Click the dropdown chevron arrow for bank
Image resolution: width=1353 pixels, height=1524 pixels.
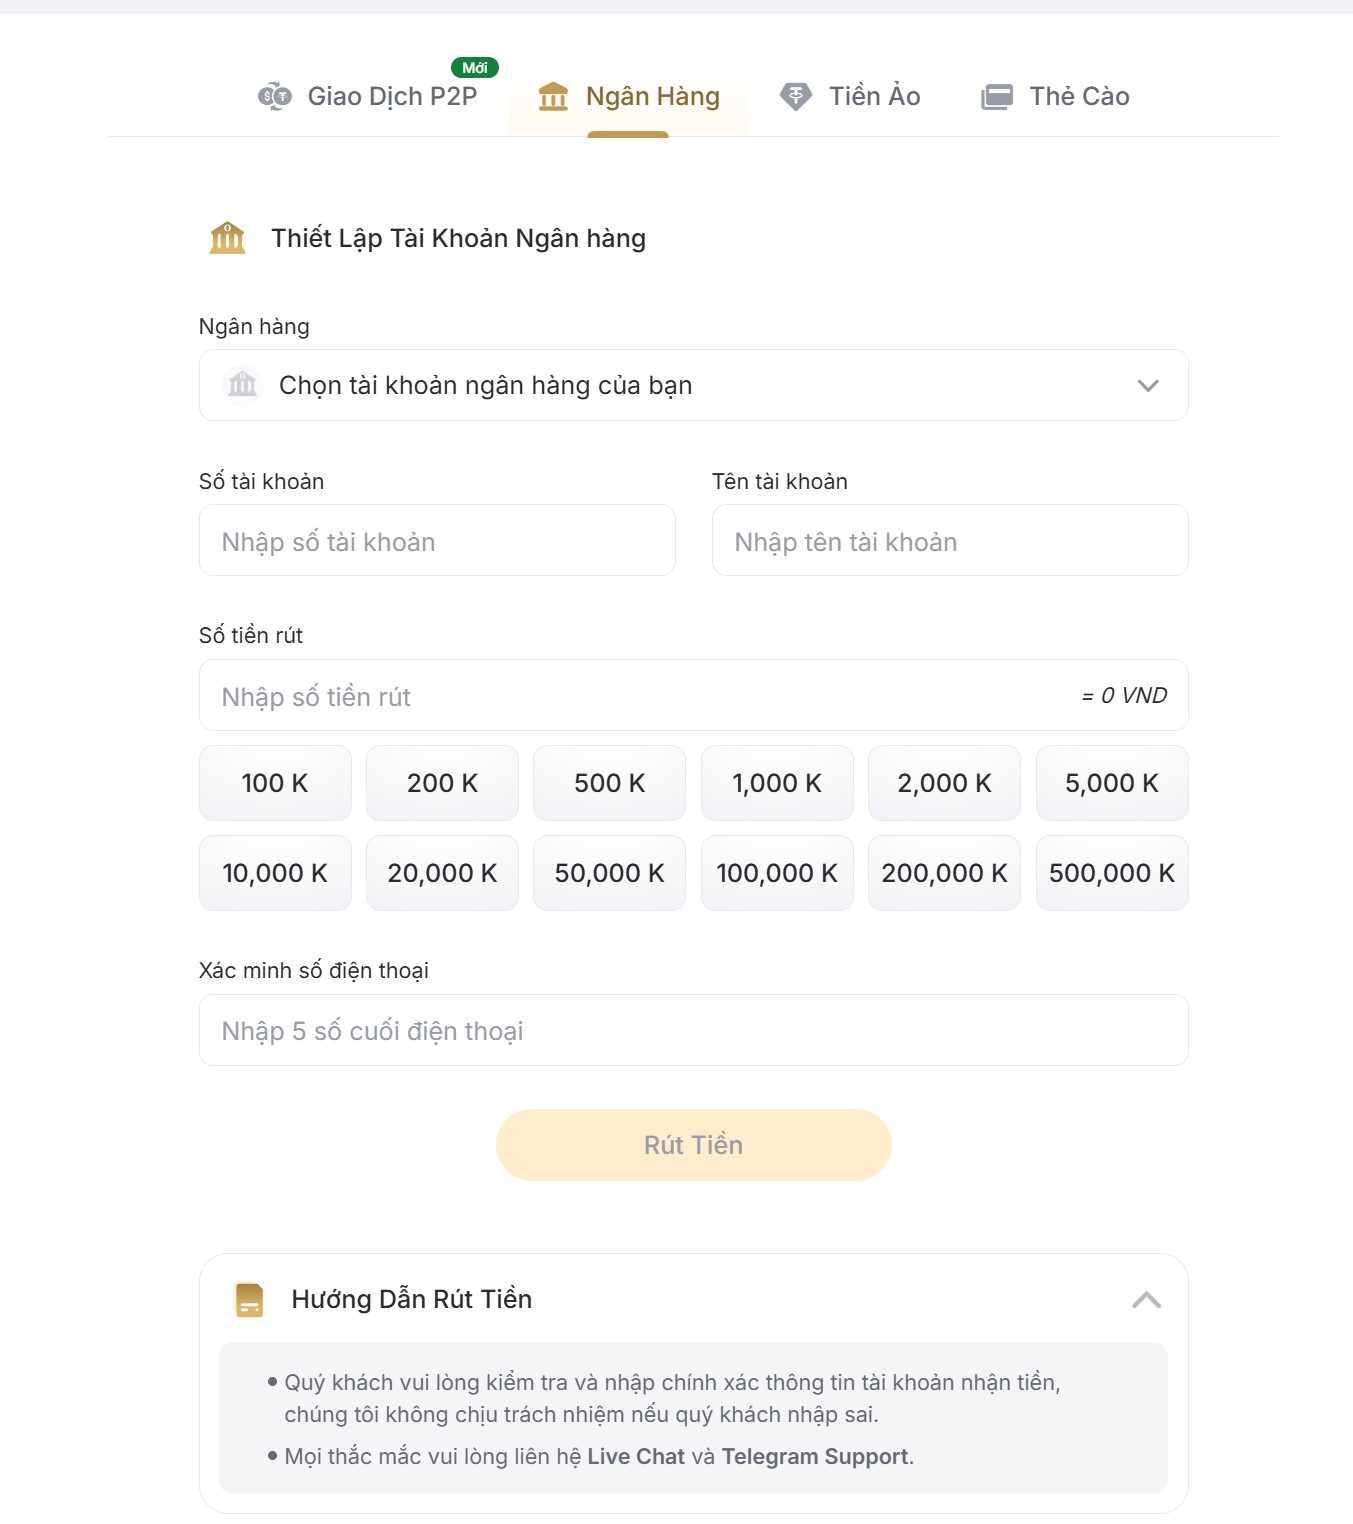1148,385
